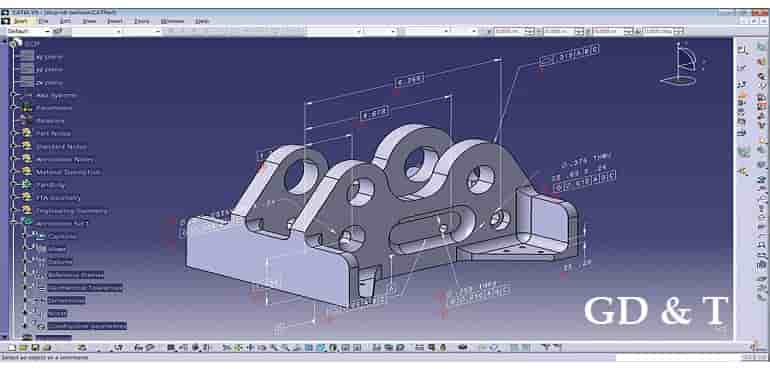This screenshot has width=770, height=370.
Task: Click the Zoom In icon
Action: pos(274,348)
